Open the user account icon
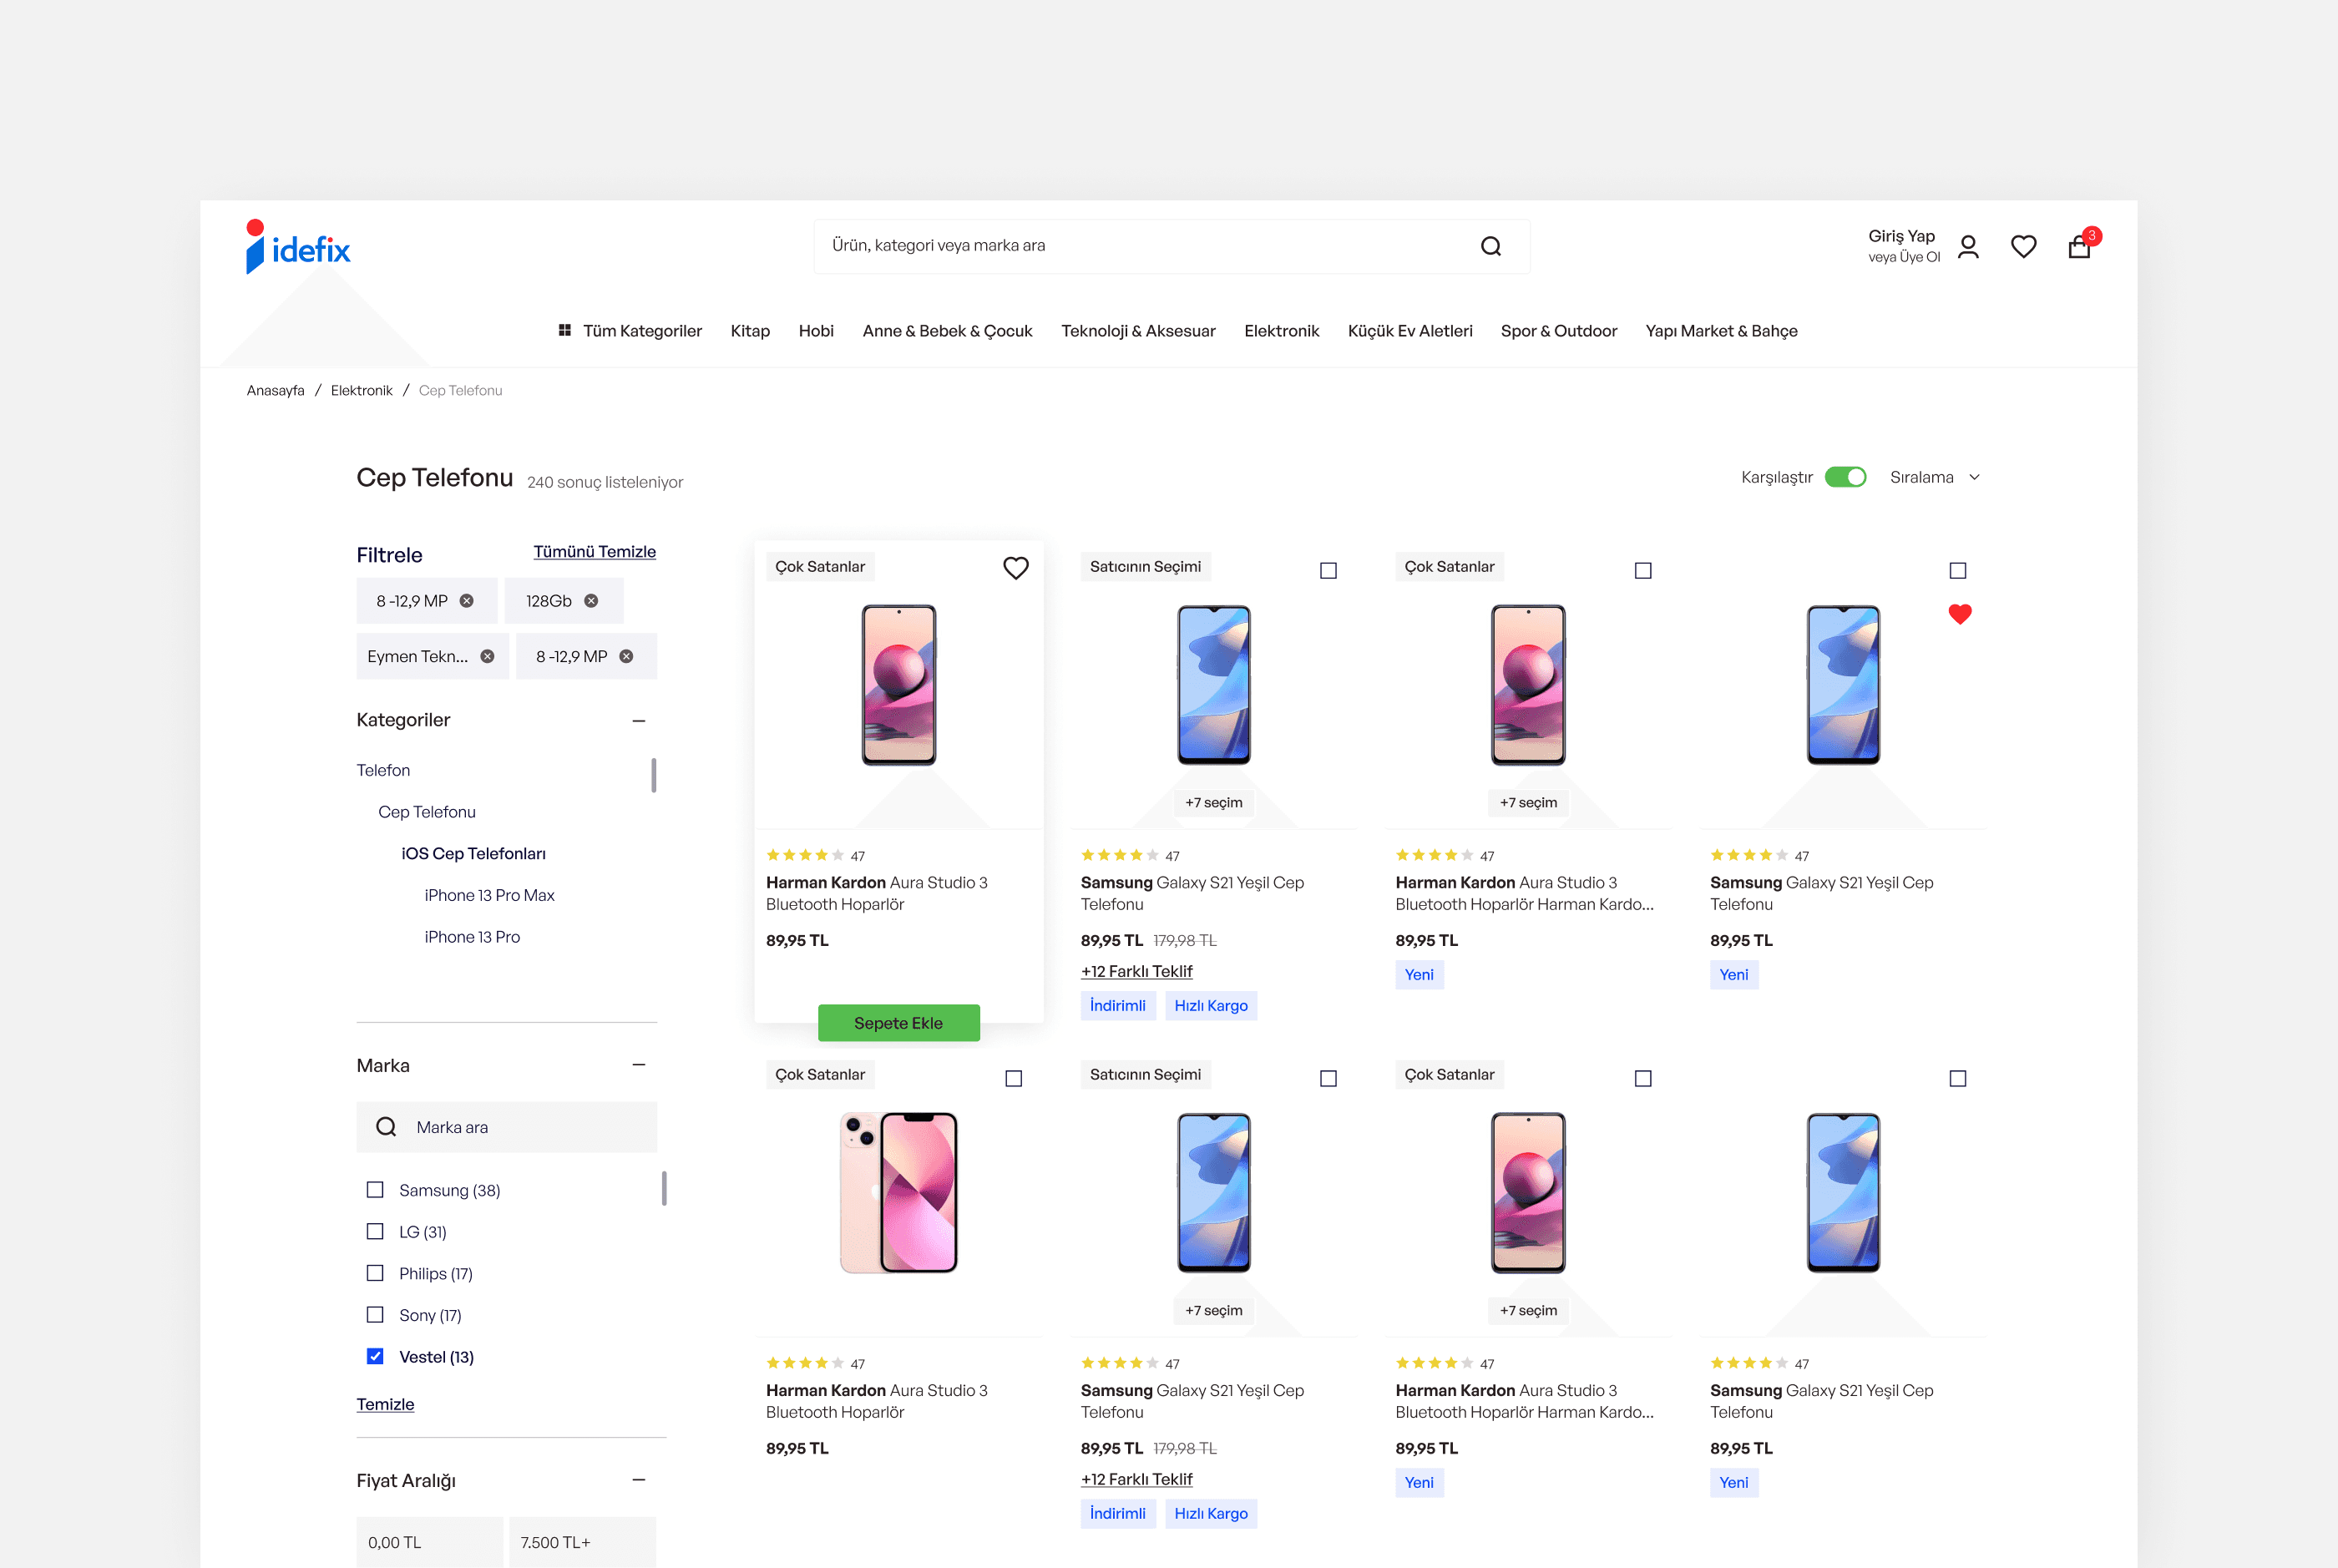Viewport: 2338px width, 1568px height. click(x=1967, y=246)
